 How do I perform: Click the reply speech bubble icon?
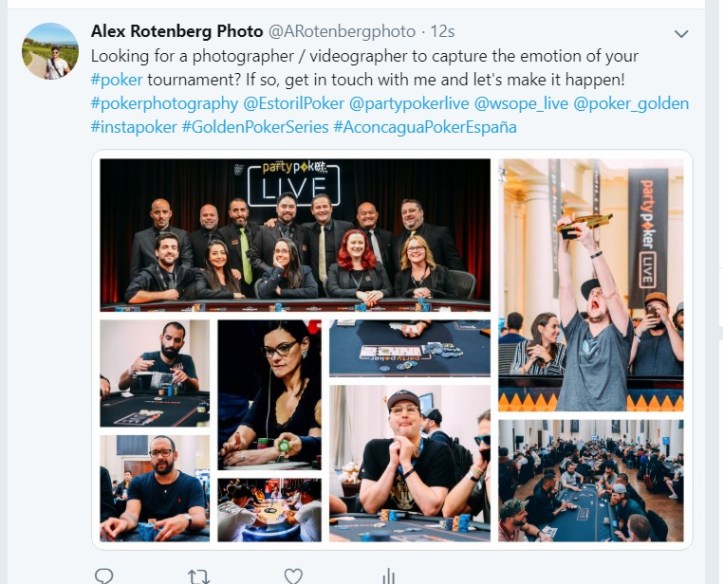[104, 576]
